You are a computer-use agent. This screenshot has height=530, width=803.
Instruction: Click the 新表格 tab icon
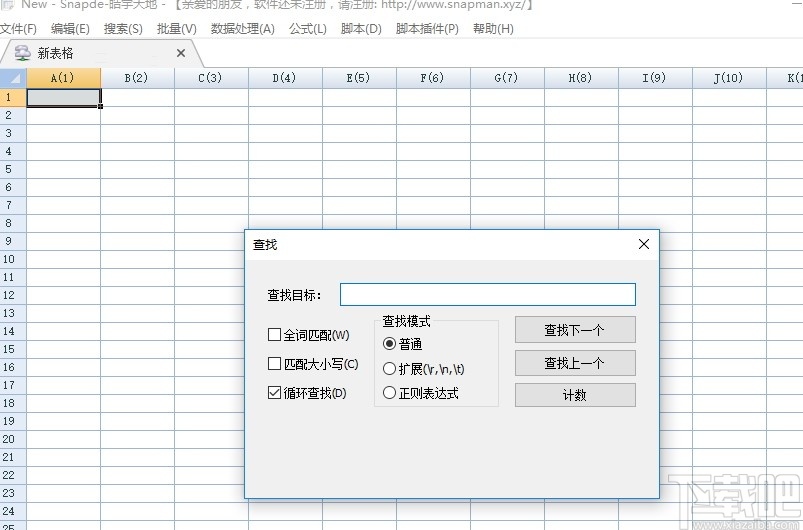pyautogui.click(x=23, y=53)
